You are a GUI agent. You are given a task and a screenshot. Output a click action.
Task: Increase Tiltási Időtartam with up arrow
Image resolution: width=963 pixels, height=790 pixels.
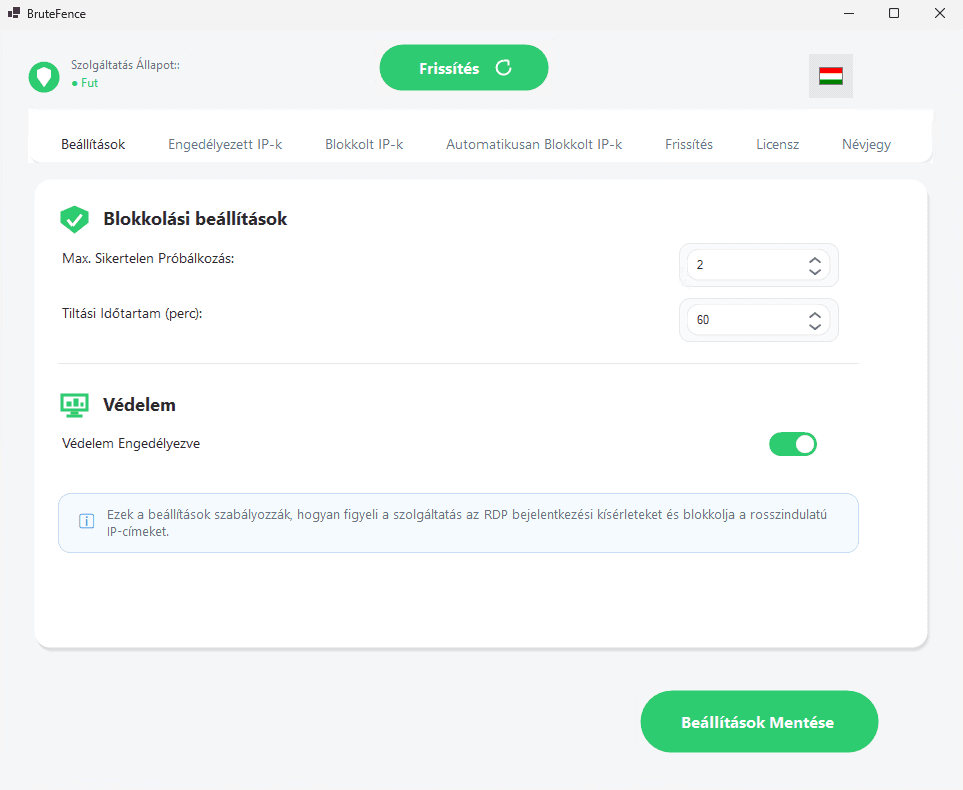pyautogui.click(x=815, y=314)
